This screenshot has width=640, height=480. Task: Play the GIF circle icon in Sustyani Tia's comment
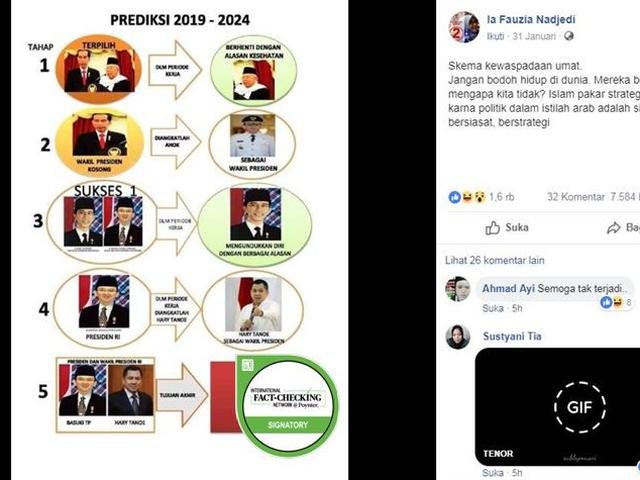tap(580, 407)
